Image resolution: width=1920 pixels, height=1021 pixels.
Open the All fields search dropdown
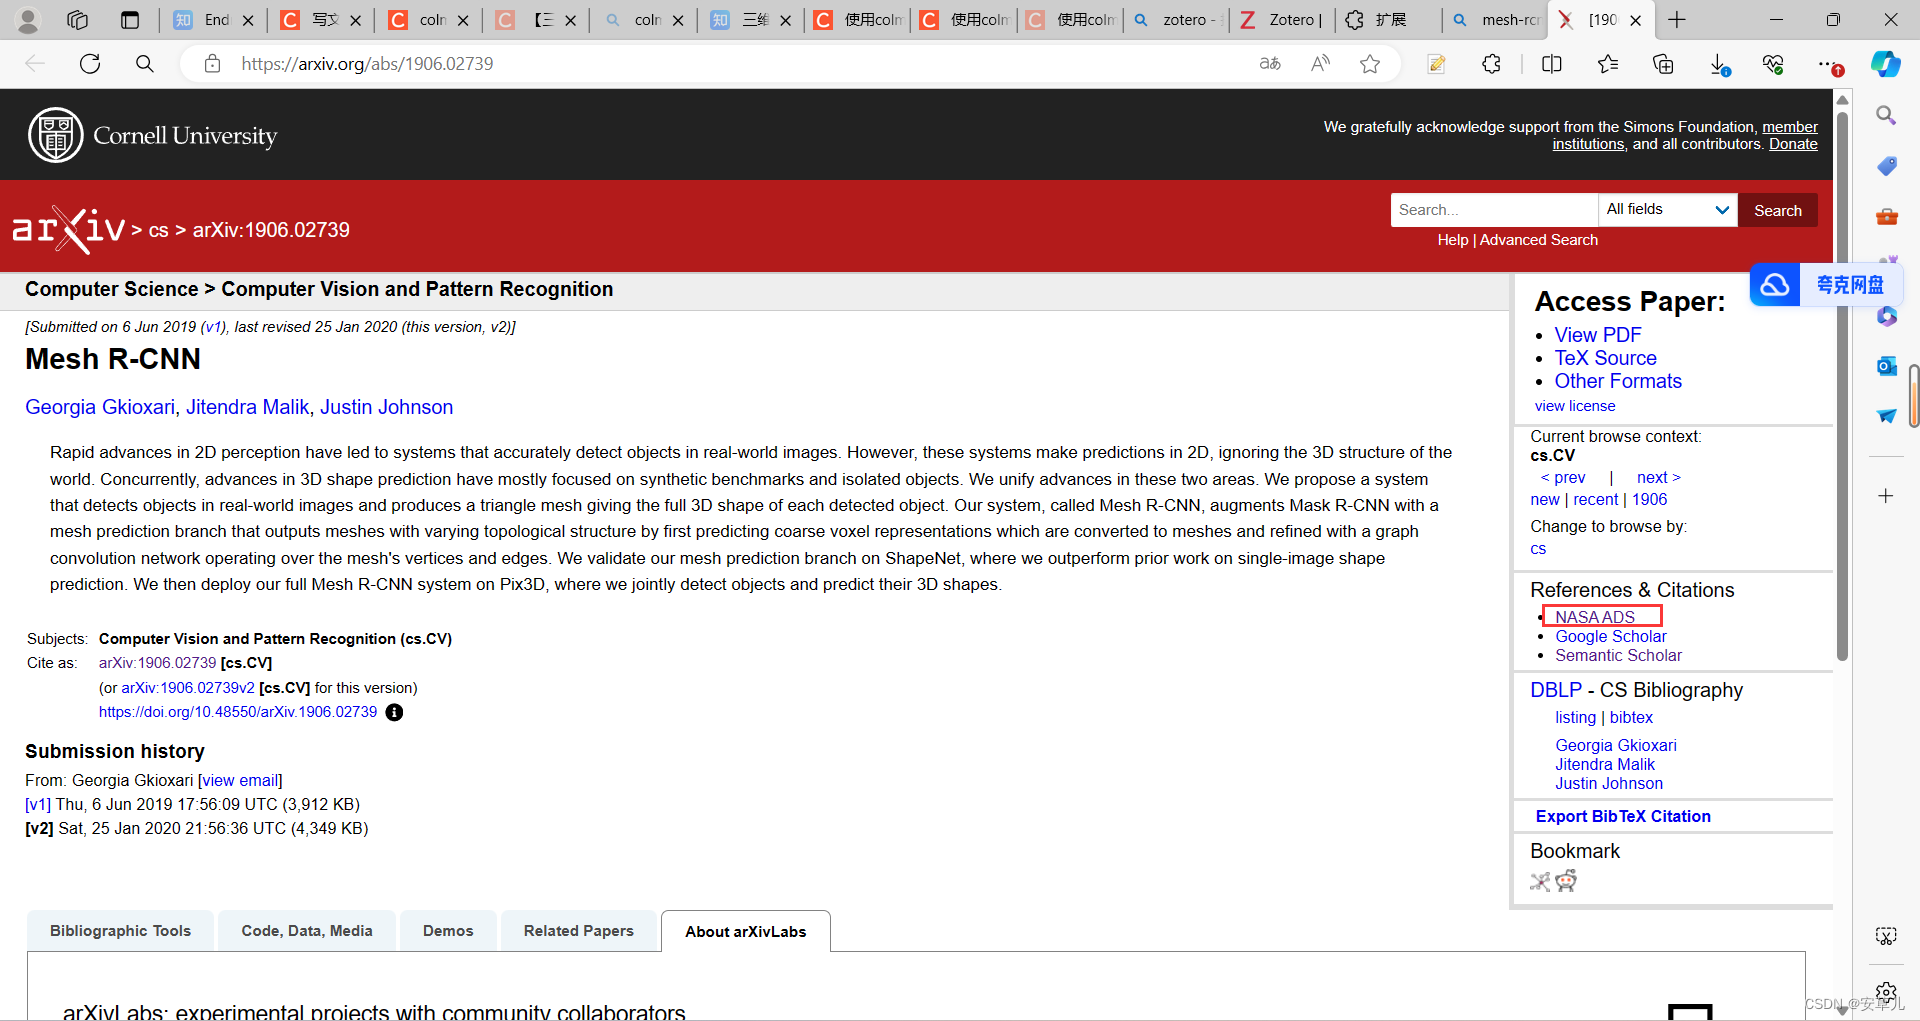(1666, 209)
